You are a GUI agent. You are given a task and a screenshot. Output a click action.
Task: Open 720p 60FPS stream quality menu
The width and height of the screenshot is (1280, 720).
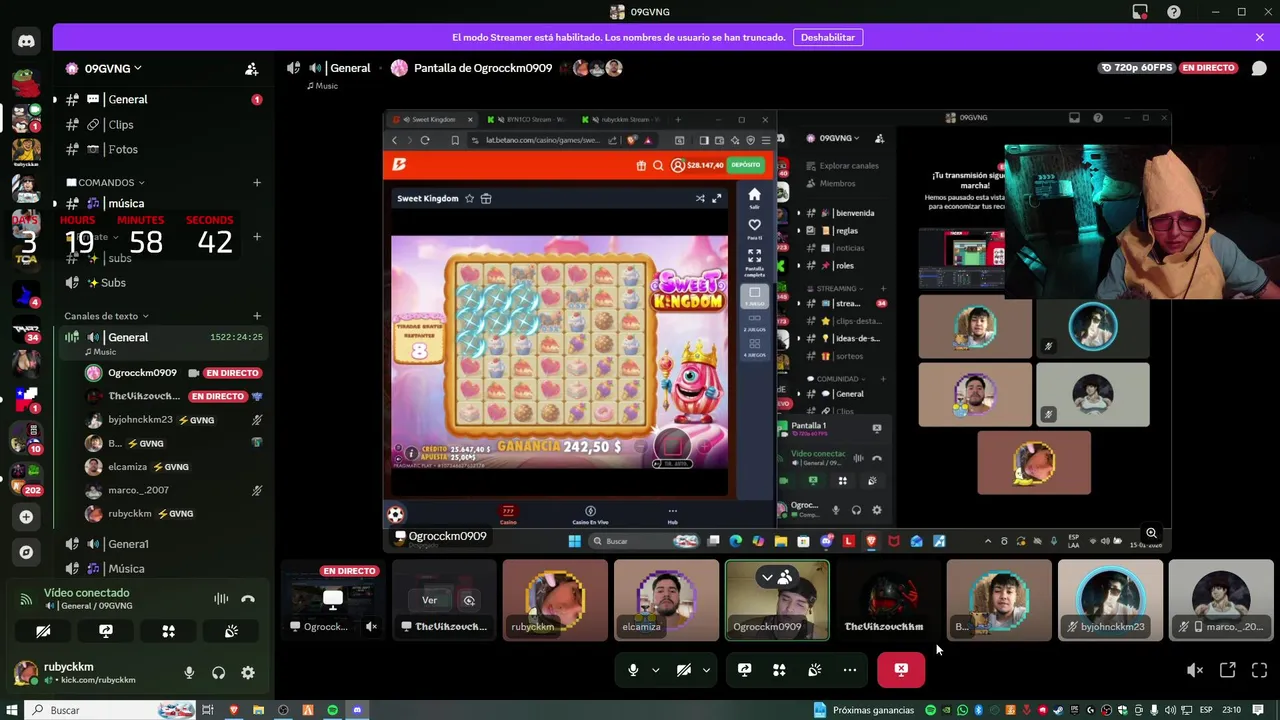tap(1137, 68)
